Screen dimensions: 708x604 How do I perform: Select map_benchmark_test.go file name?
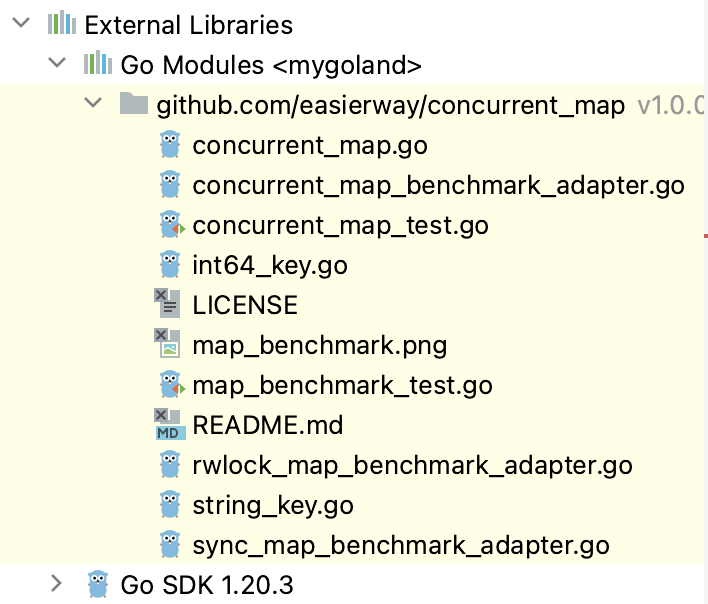(x=342, y=386)
